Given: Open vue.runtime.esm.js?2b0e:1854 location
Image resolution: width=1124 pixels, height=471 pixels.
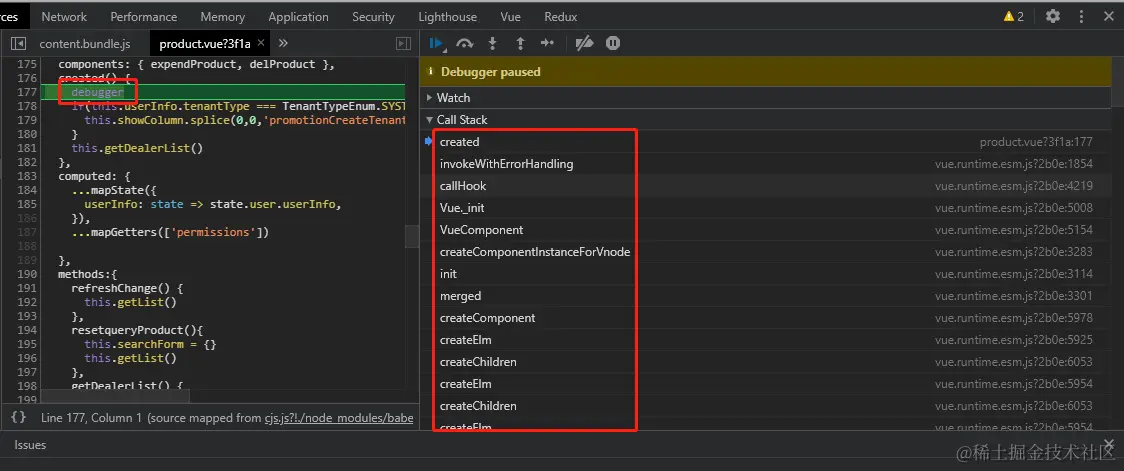Looking at the screenshot, I should 1014,164.
